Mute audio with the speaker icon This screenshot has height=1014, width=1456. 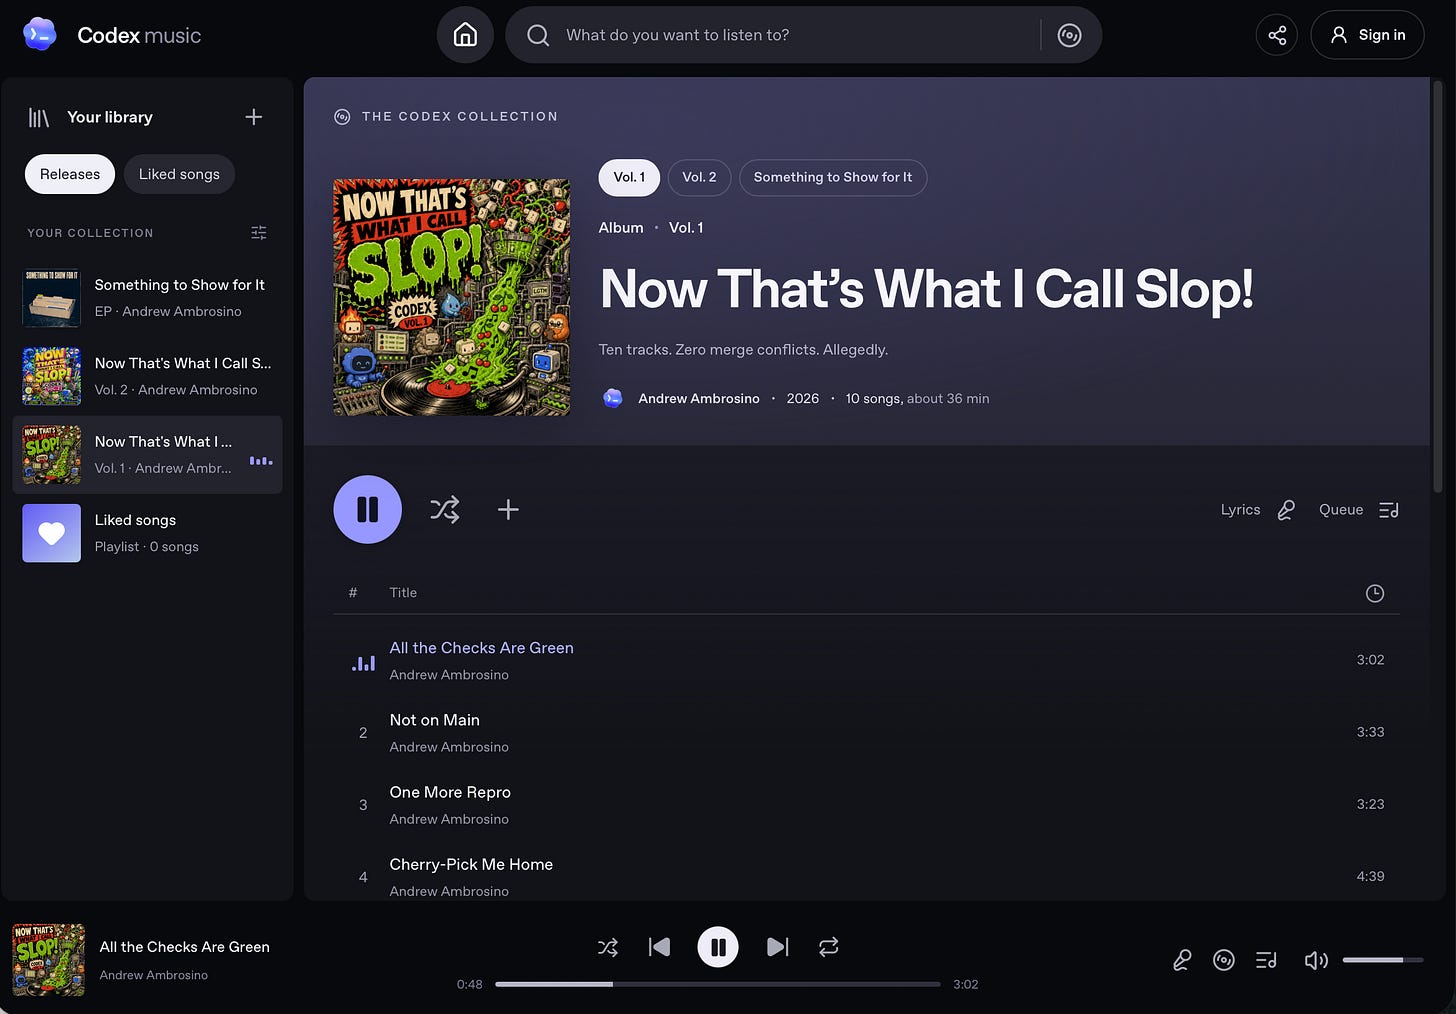point(1316,960)
